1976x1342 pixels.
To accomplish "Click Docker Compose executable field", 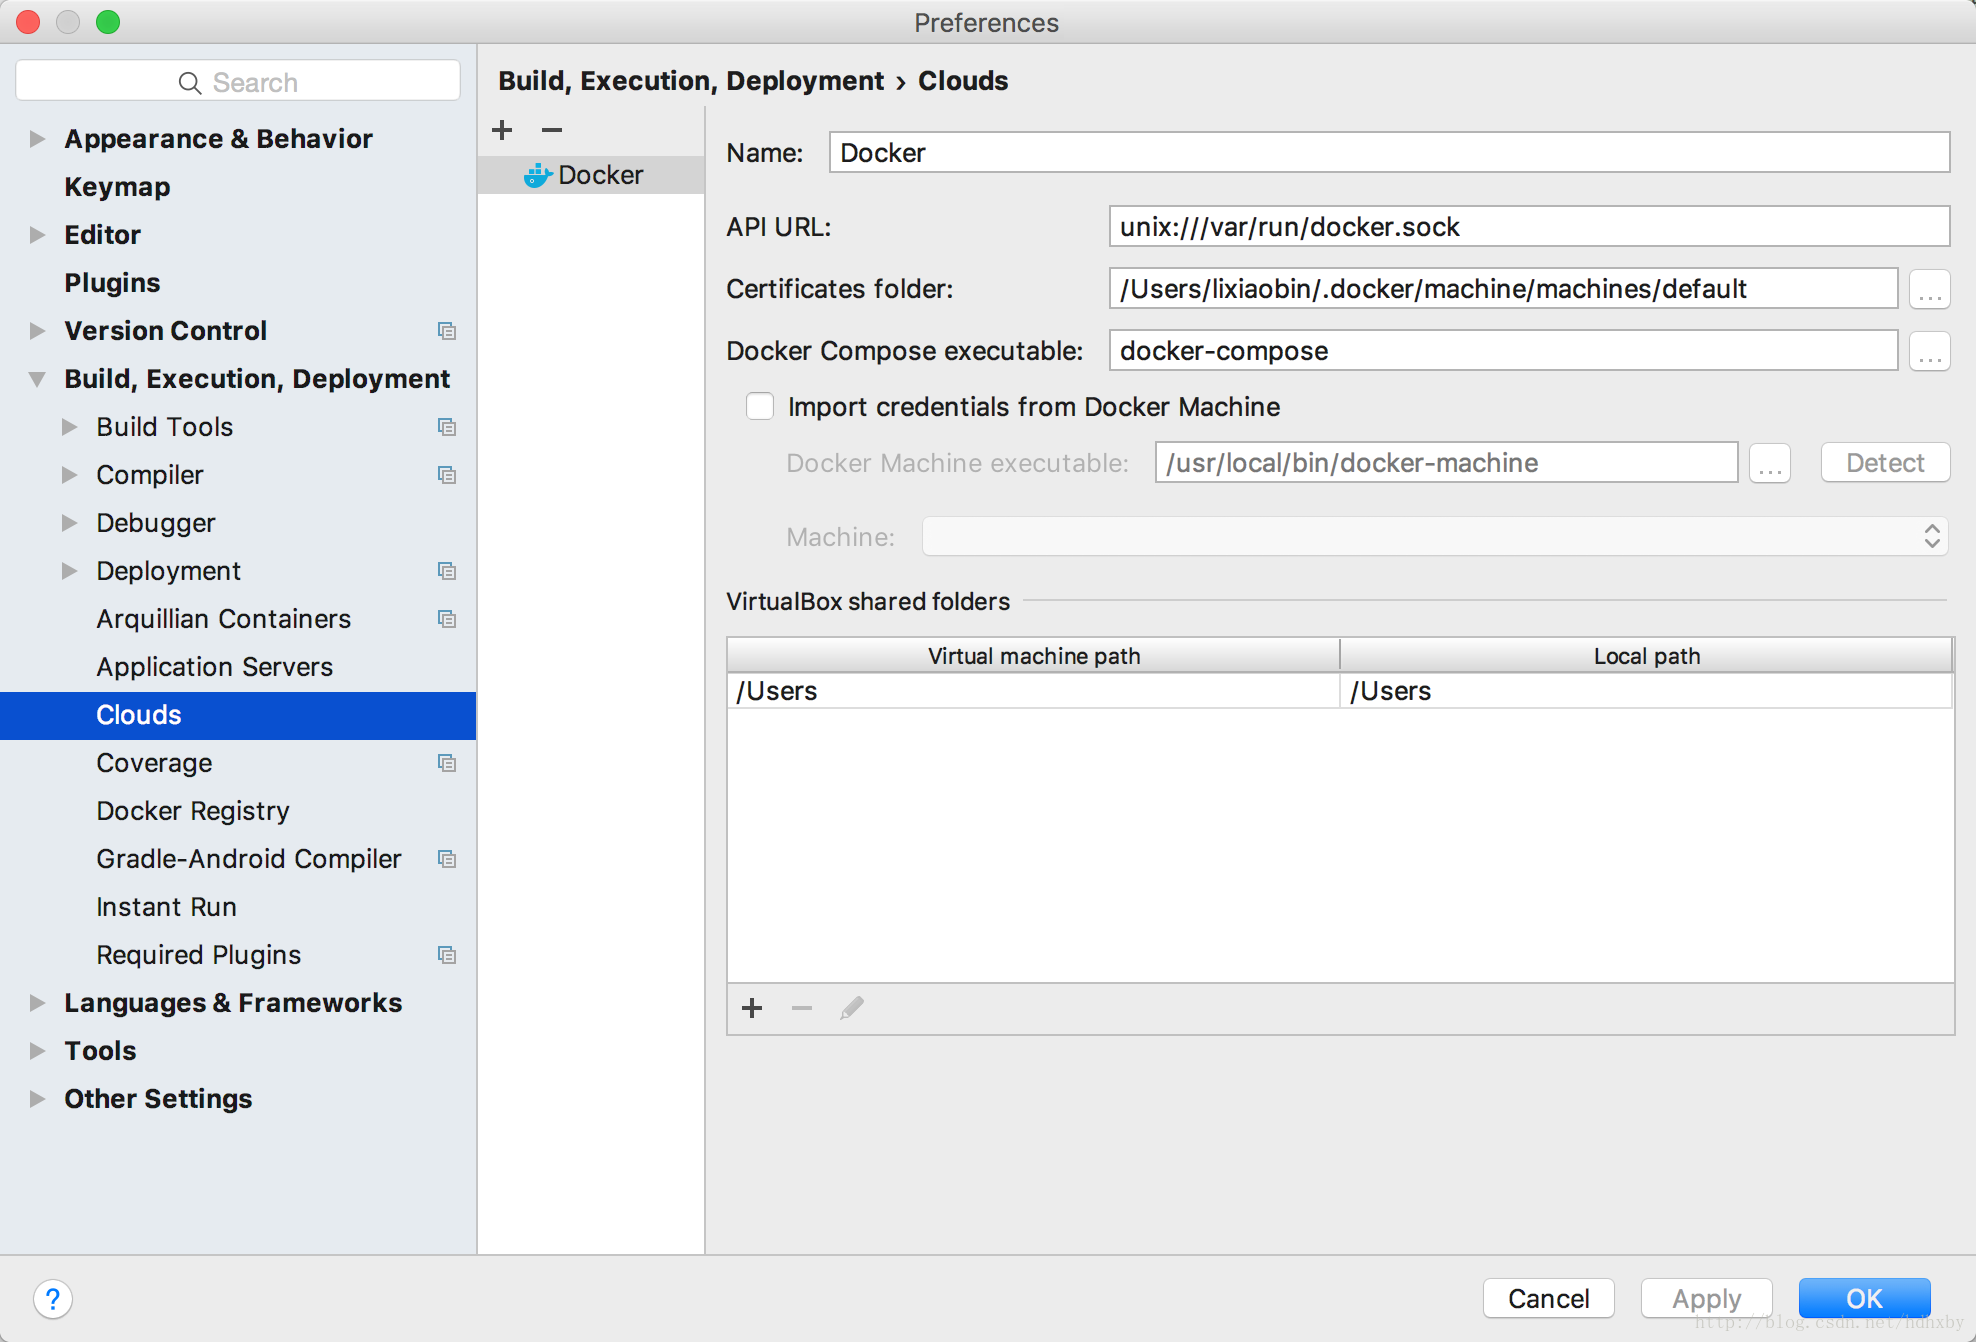I will pos(1504,351).
